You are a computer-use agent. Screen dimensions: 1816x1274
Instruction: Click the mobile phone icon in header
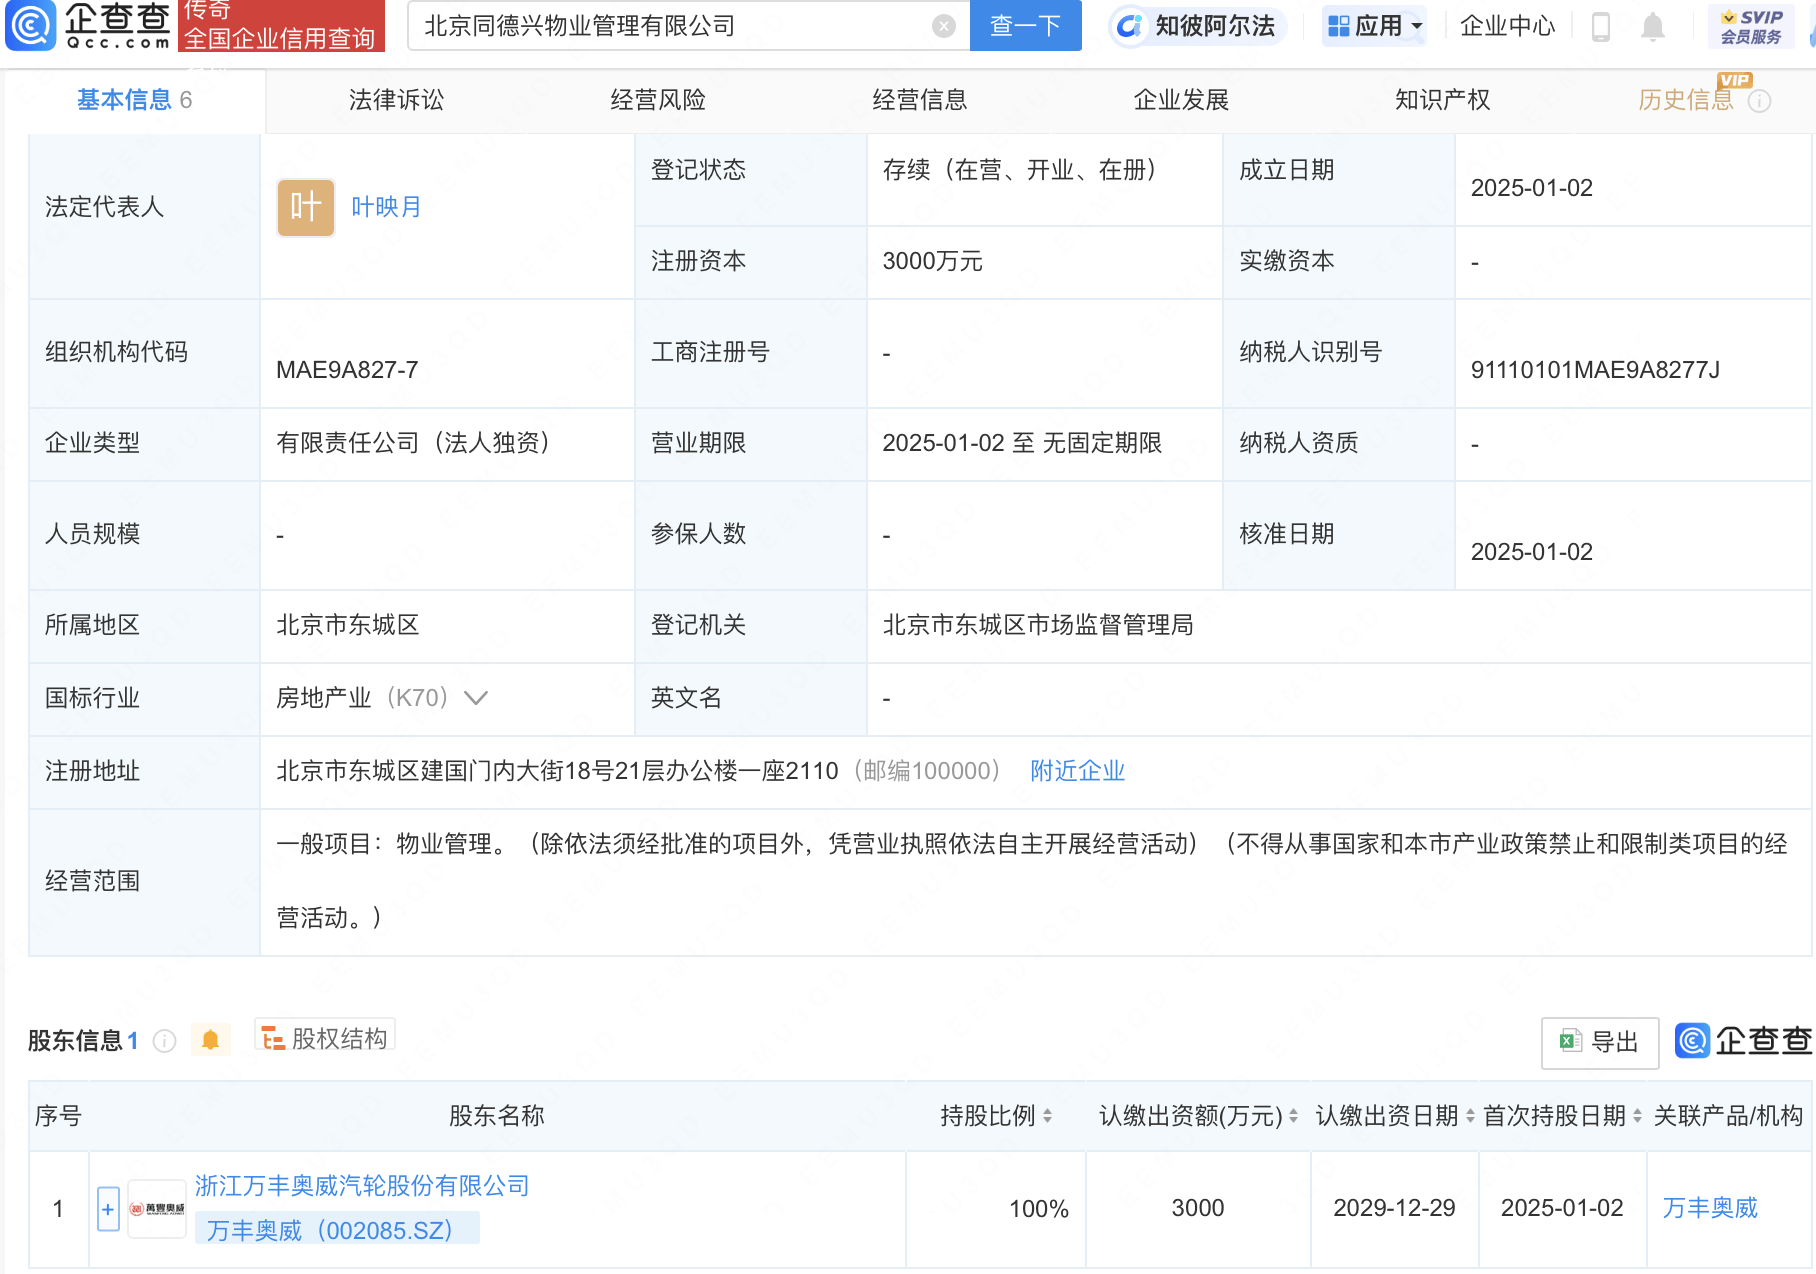(1600, 26)
